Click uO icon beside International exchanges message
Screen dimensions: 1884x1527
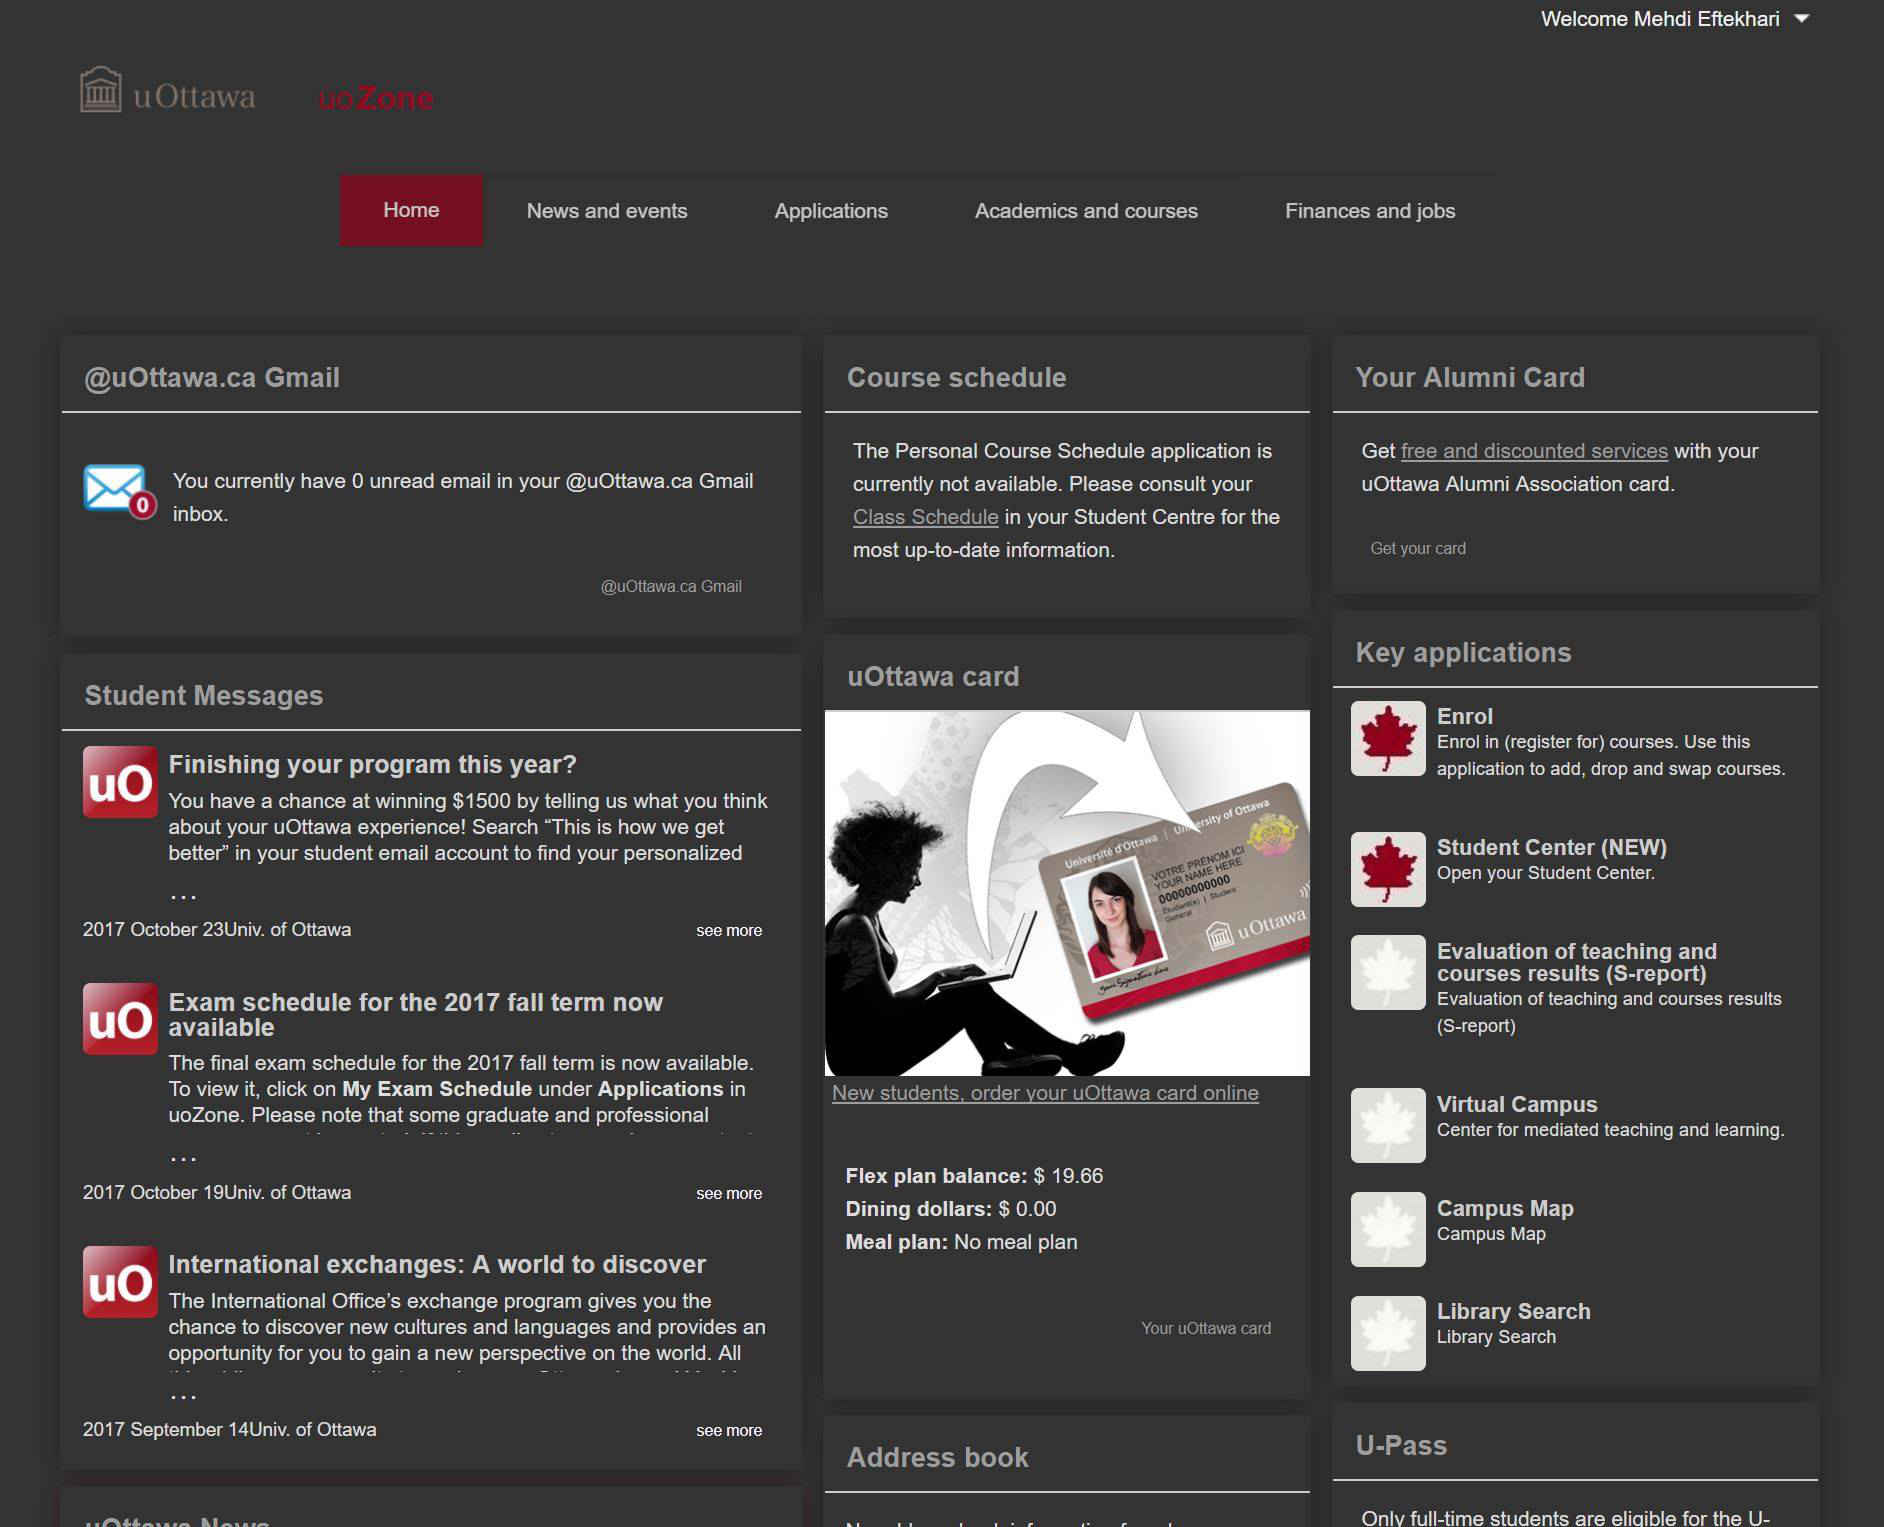click(120, 1282)
